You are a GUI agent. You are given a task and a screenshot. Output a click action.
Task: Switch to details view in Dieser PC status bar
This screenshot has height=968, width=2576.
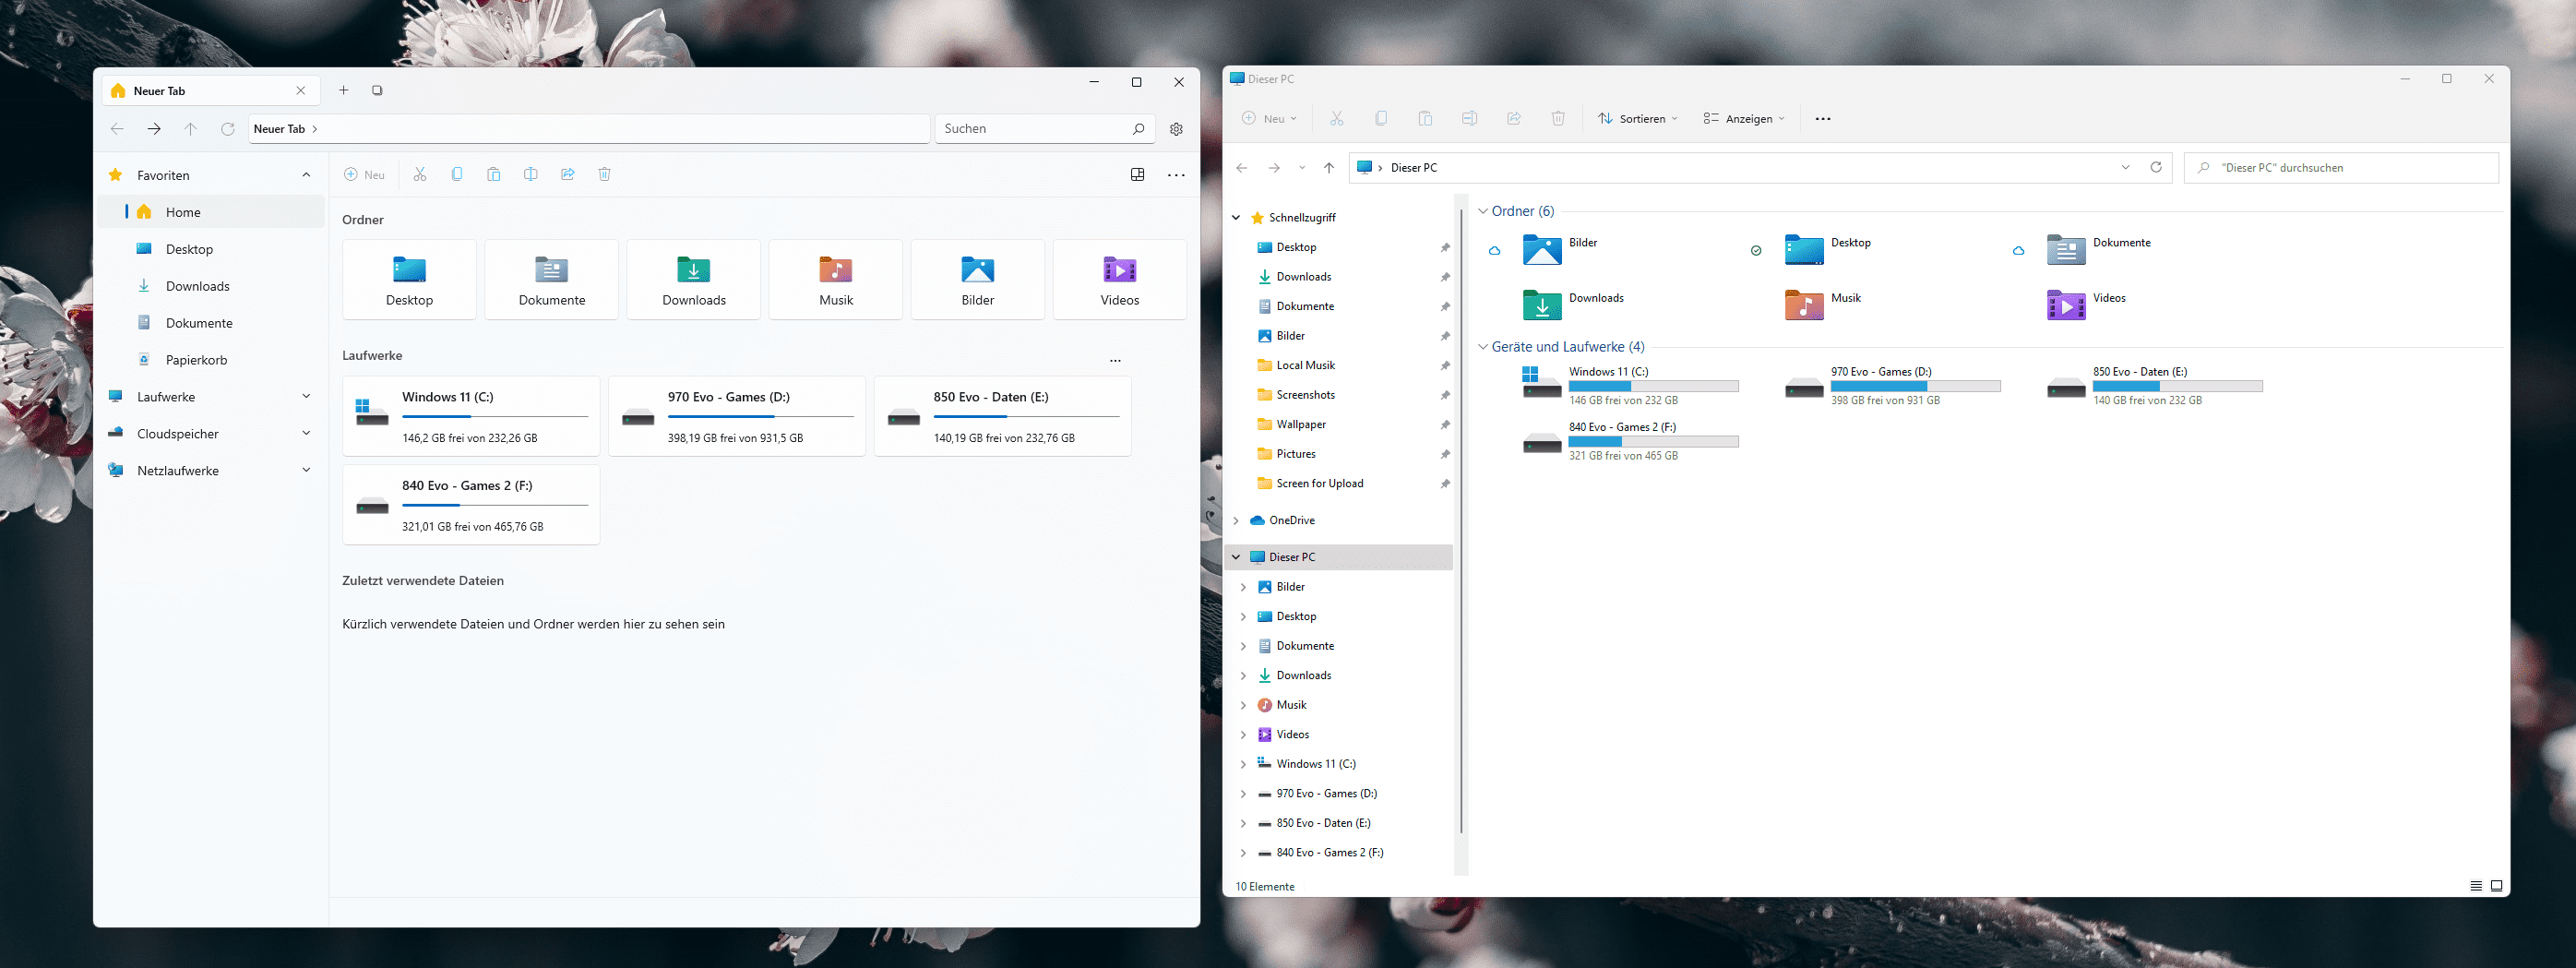tap(2476, 886)
